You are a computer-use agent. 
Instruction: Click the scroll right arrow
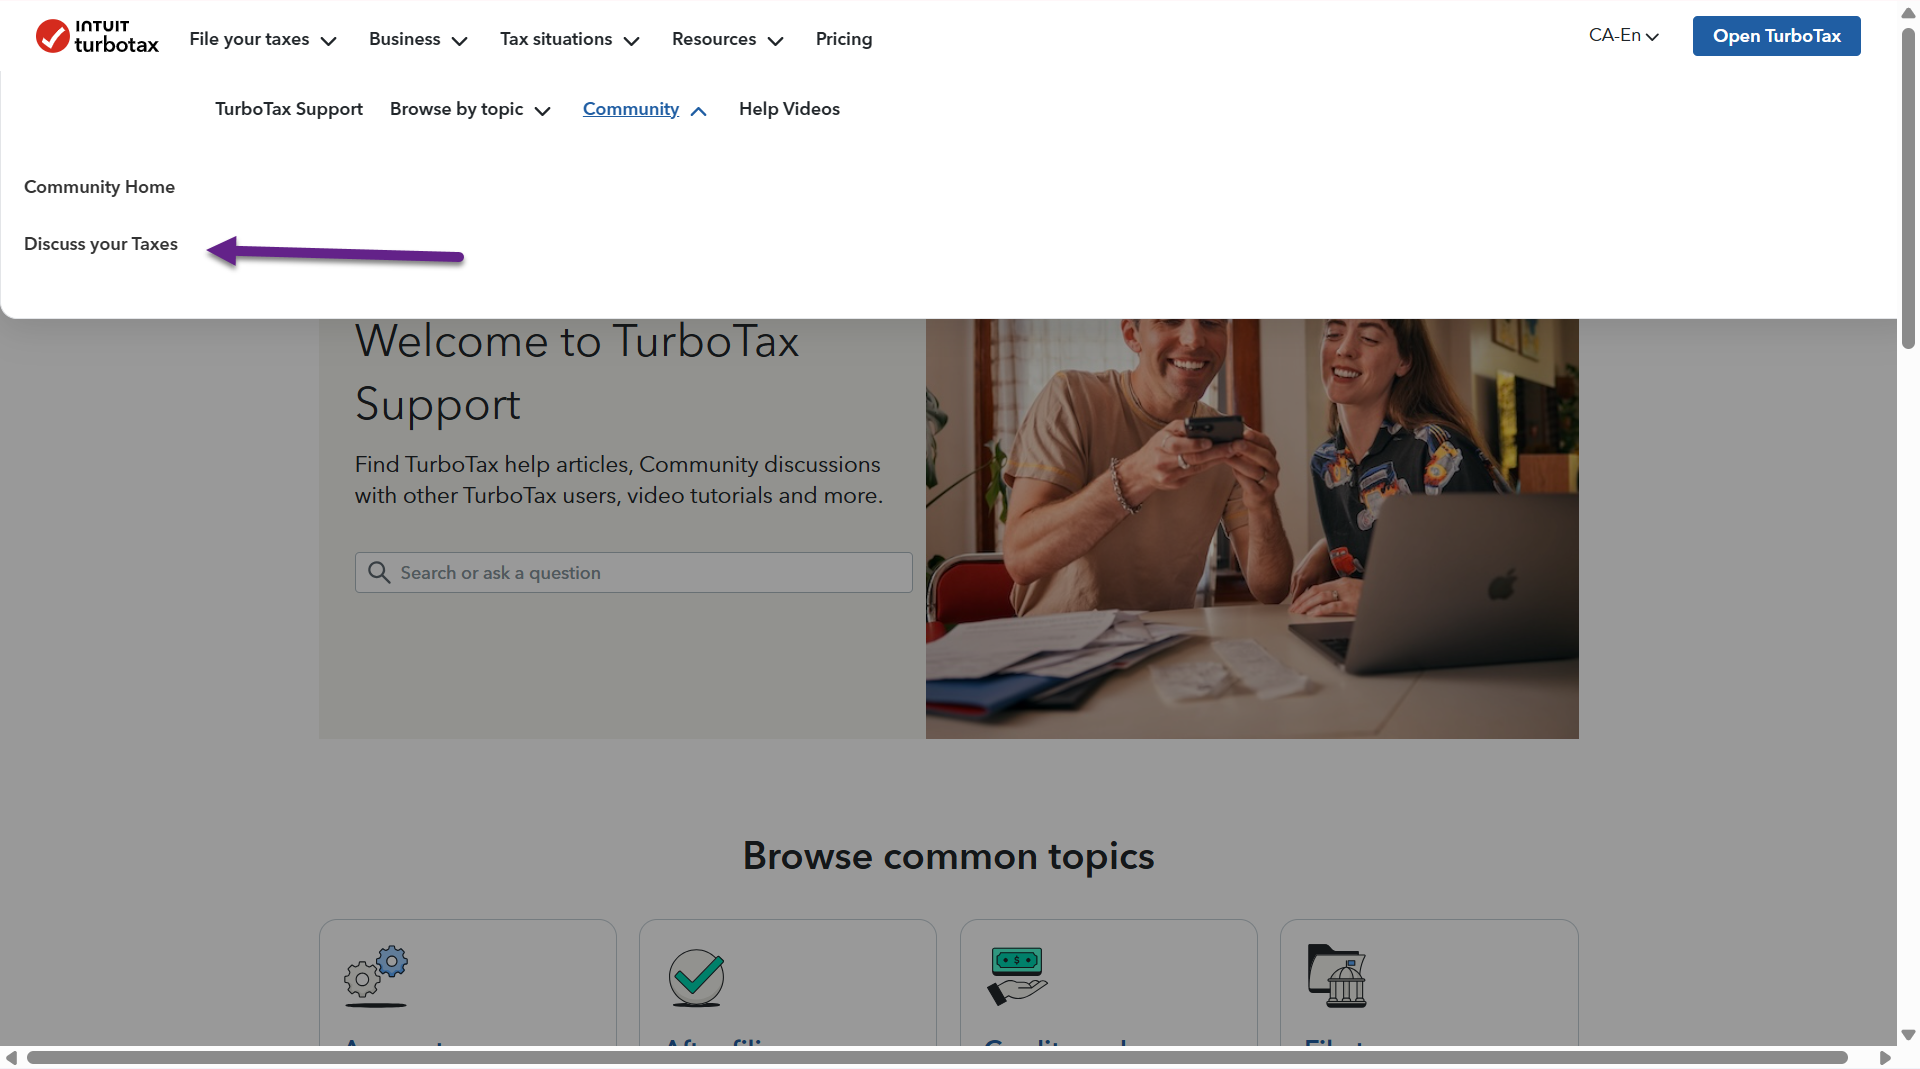[1885, 1057]
